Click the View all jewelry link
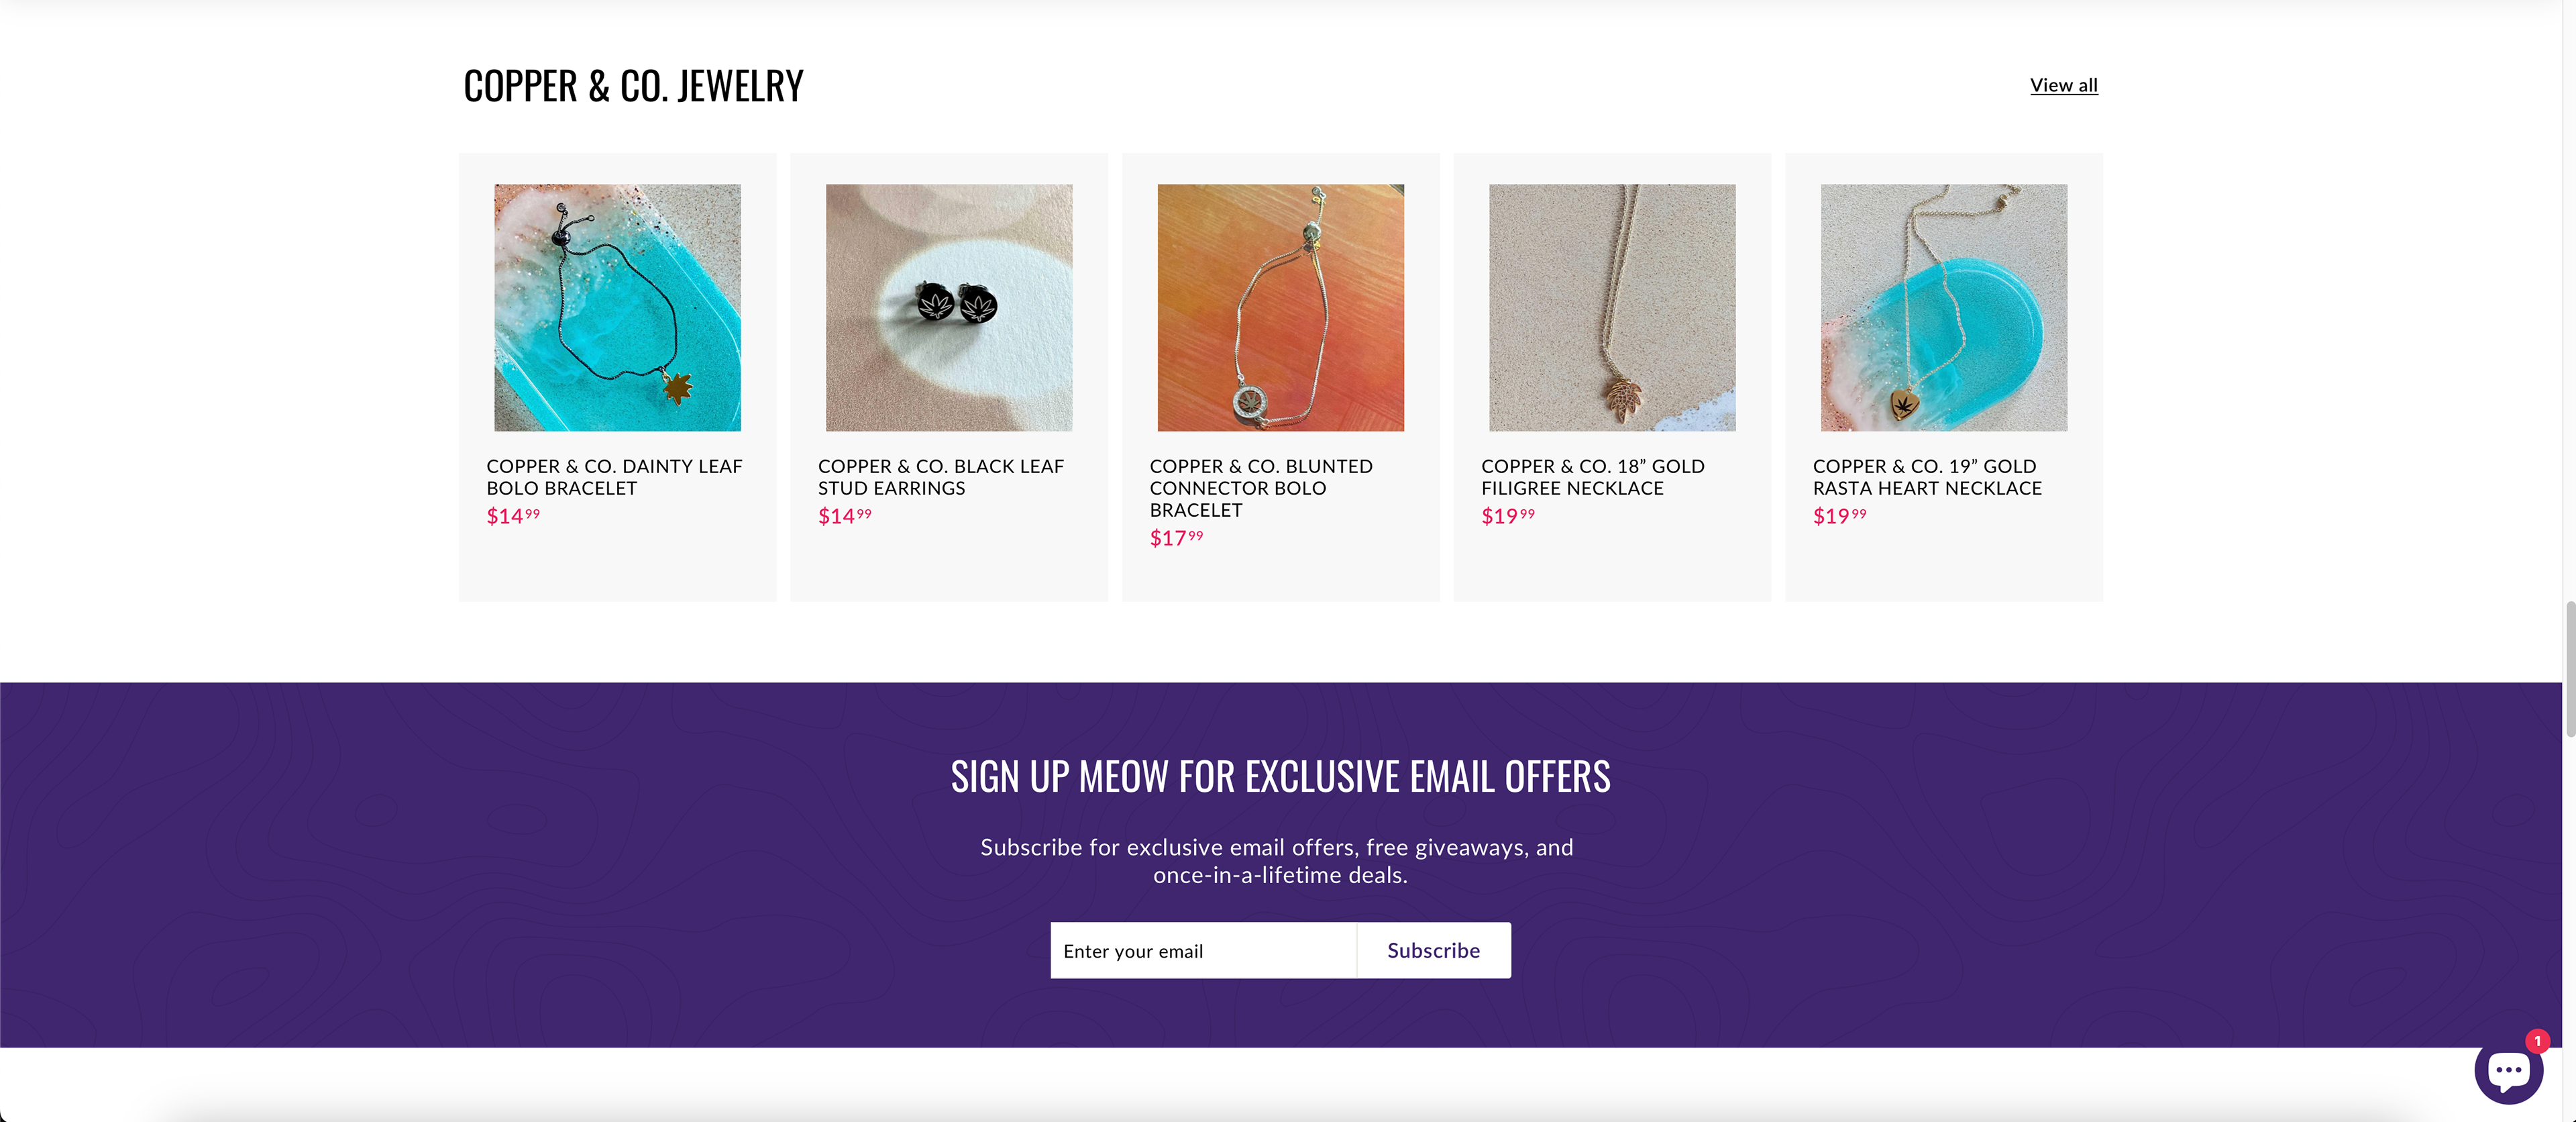The height and width of the screenshot is (1122, 2576). point(2063,85)
